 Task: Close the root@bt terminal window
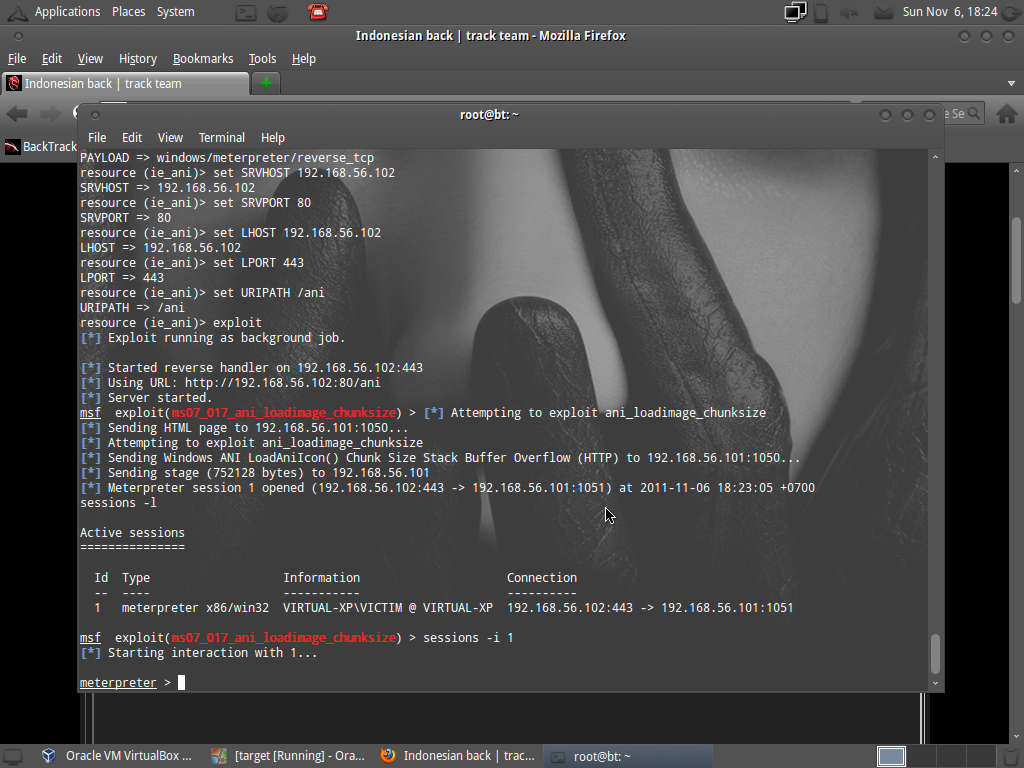pos(929,115)
